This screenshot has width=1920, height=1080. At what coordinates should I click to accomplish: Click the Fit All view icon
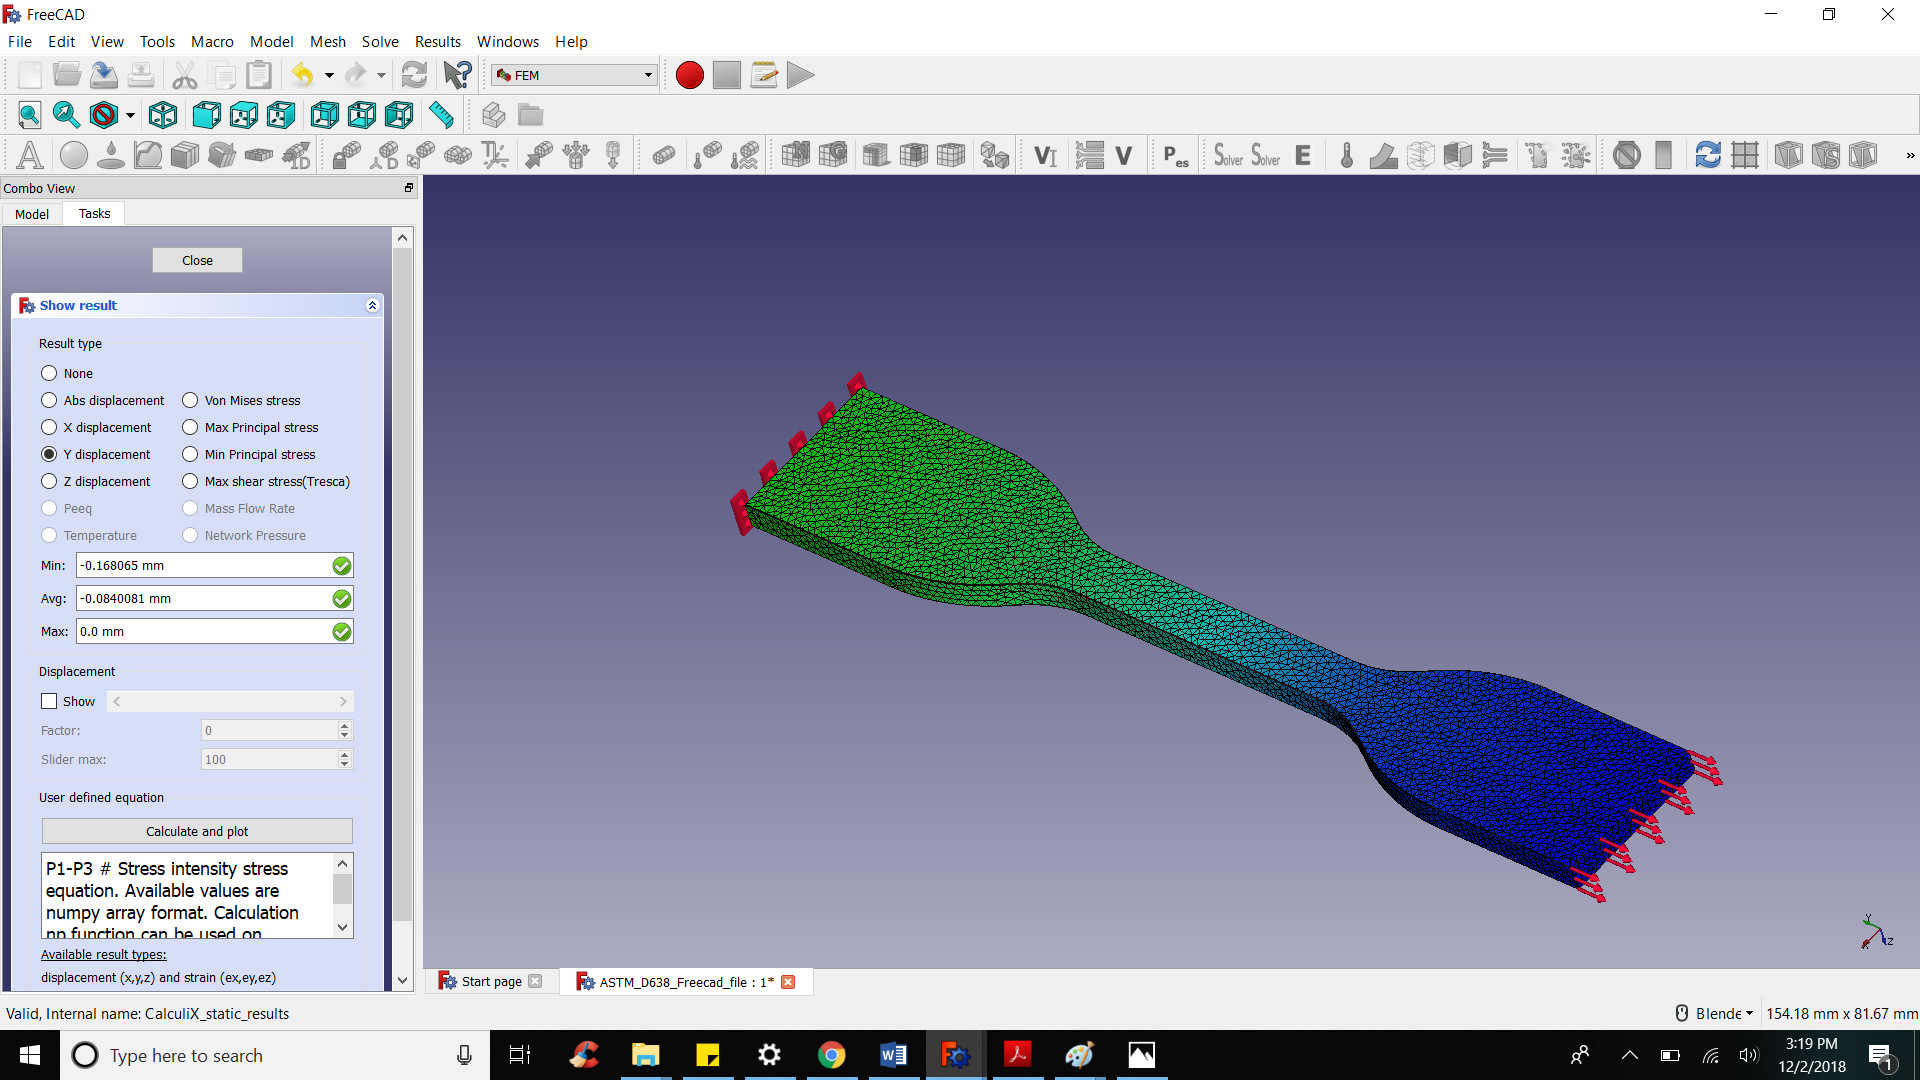tap(29, 115)
